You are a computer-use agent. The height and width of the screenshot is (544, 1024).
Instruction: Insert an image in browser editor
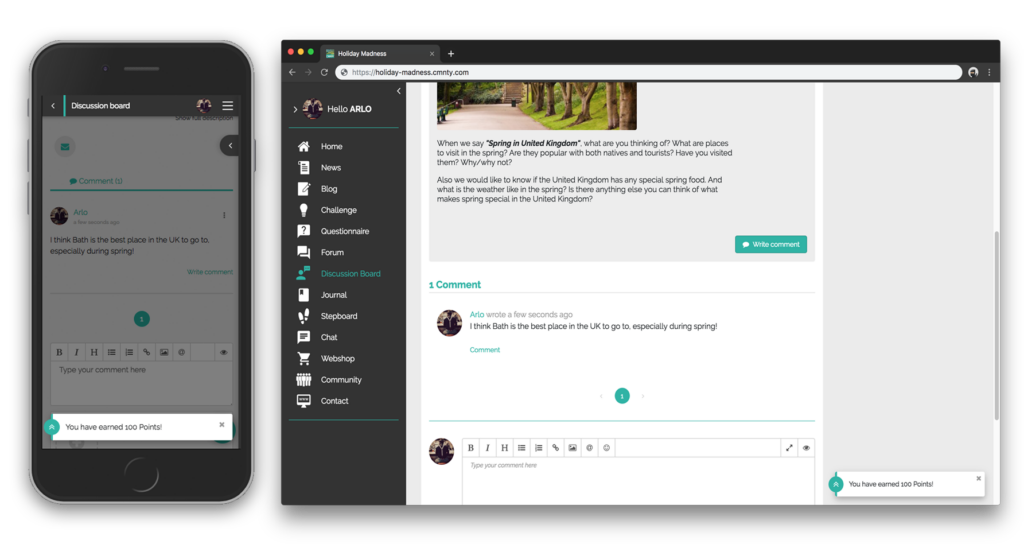(x=572, y=448)
